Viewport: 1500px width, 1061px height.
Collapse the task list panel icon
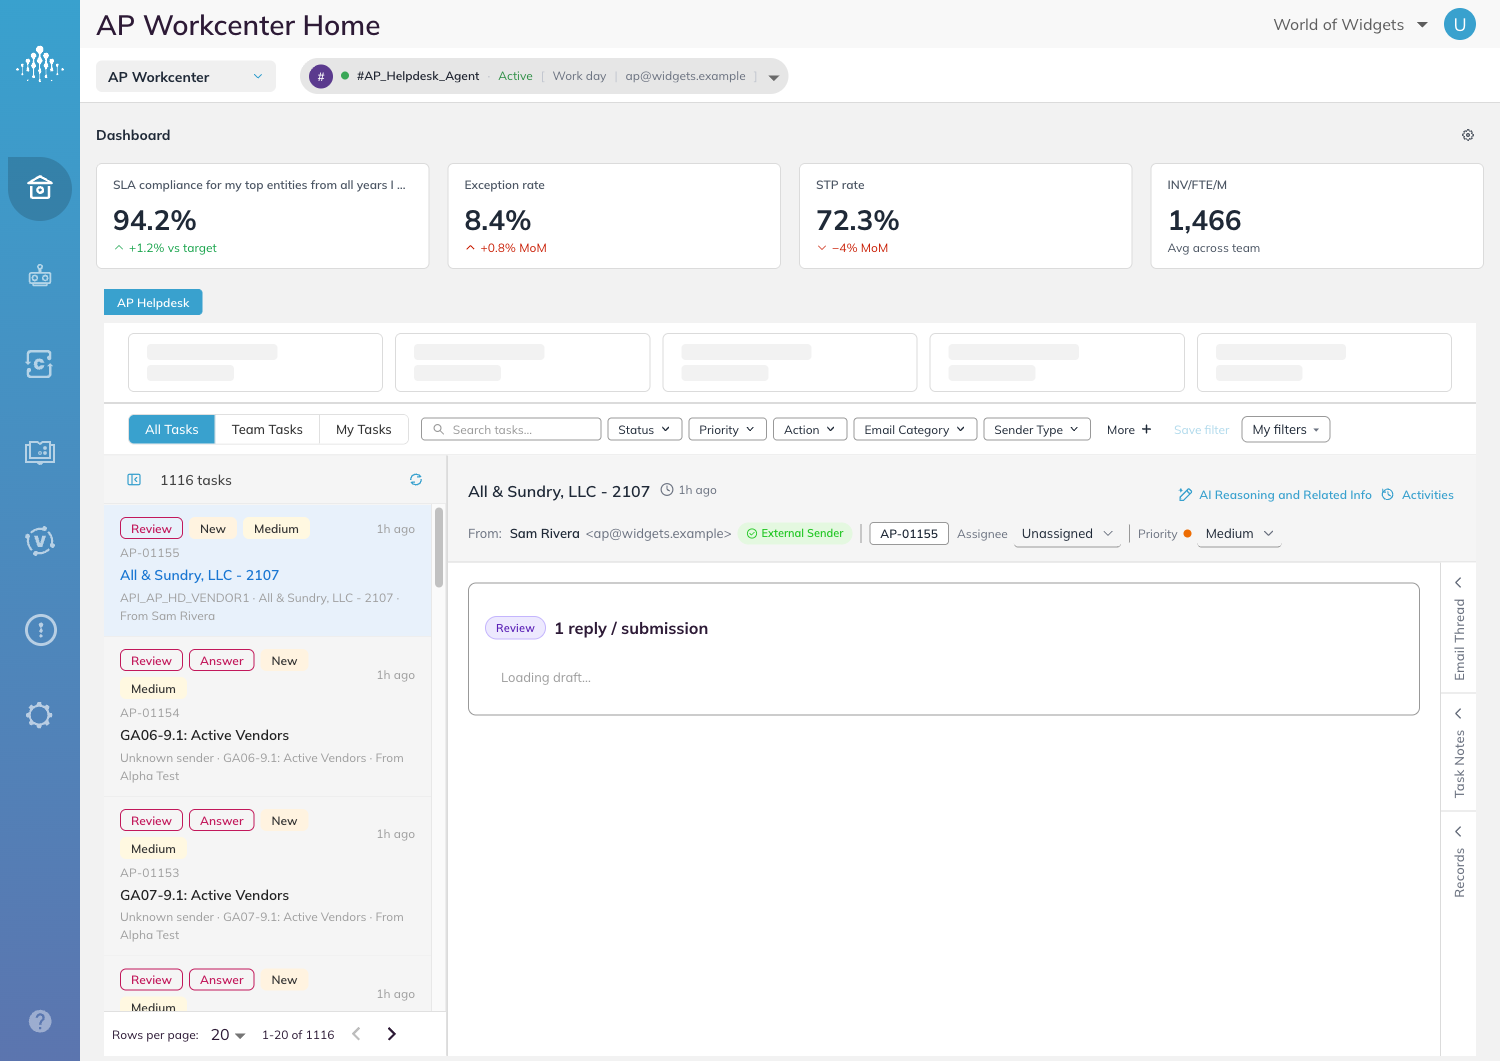tap(134, 480)
